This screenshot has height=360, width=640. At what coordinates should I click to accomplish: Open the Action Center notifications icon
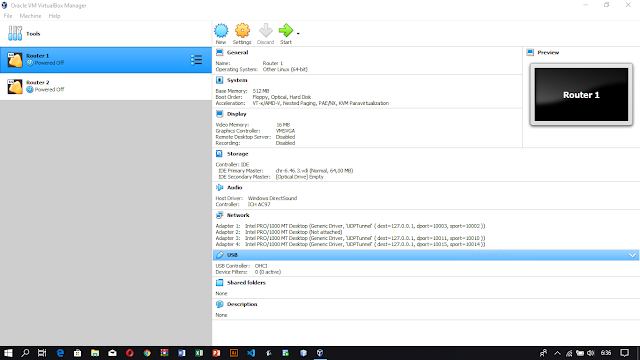624,353
